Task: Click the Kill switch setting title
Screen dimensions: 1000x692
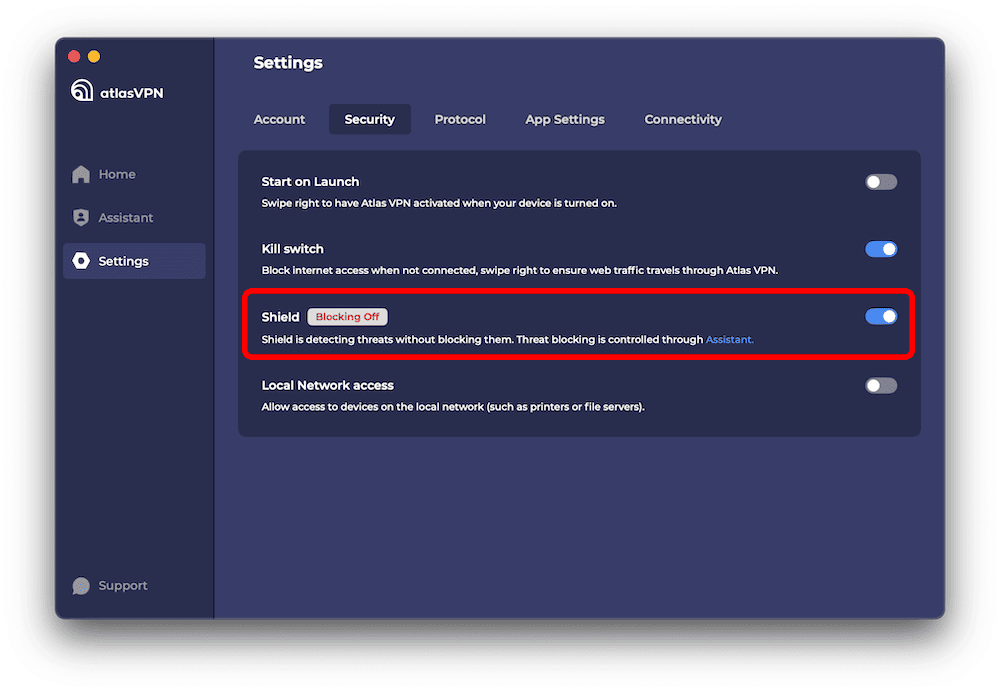Action: [292, 249]
